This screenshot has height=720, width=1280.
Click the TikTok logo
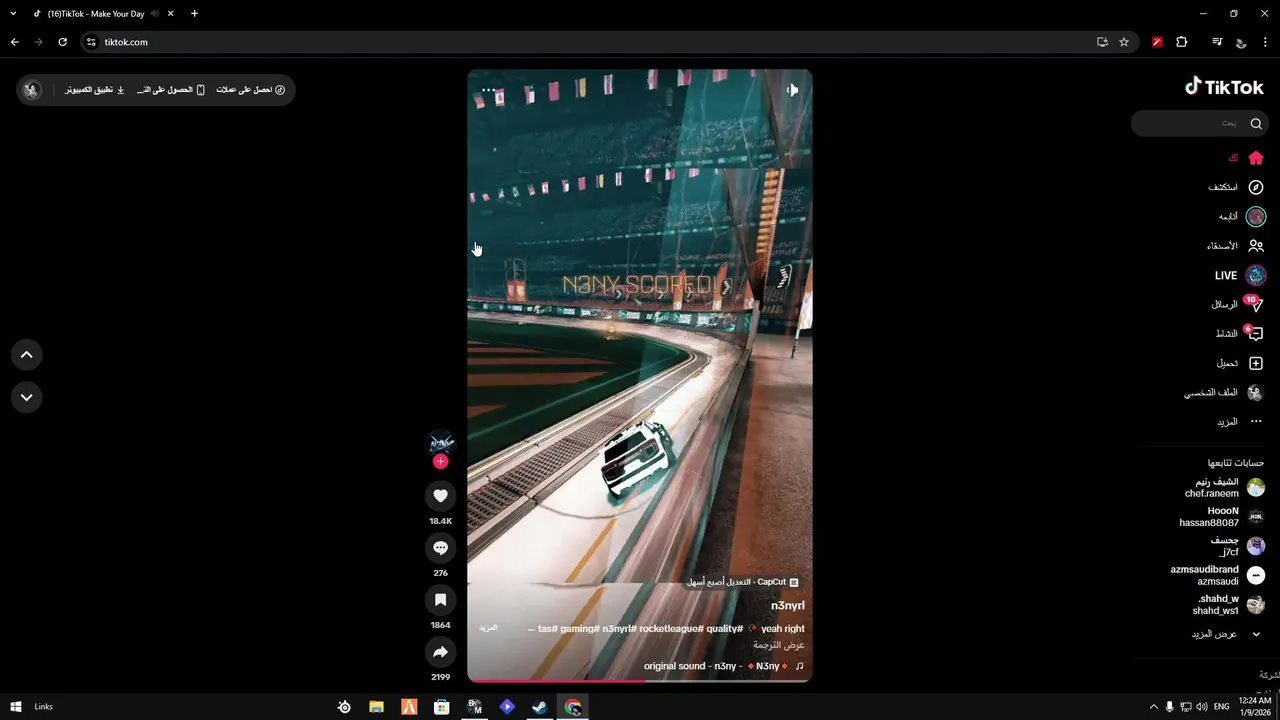click(1224, 87)
